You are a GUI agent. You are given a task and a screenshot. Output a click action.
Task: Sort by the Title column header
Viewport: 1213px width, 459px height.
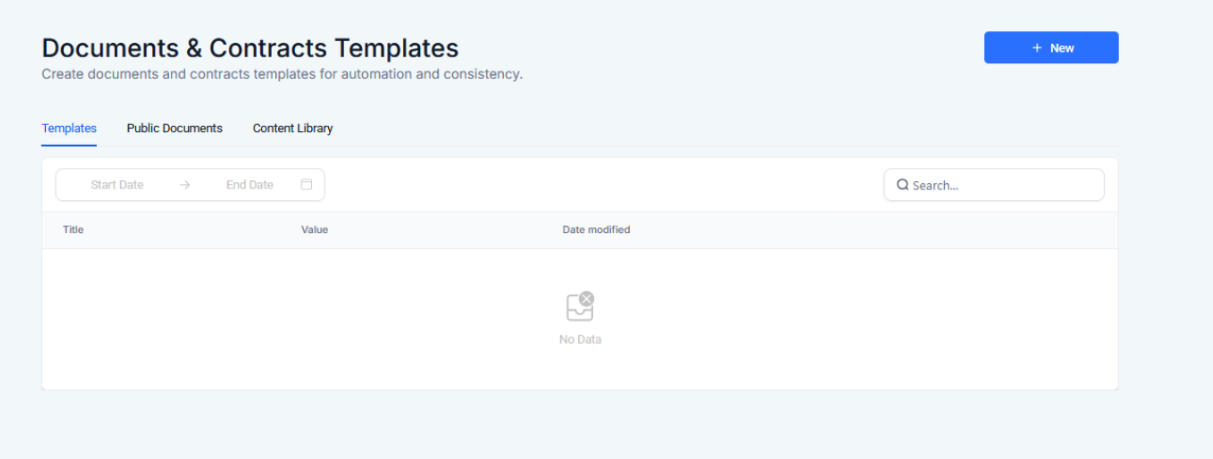click(73, 230)
